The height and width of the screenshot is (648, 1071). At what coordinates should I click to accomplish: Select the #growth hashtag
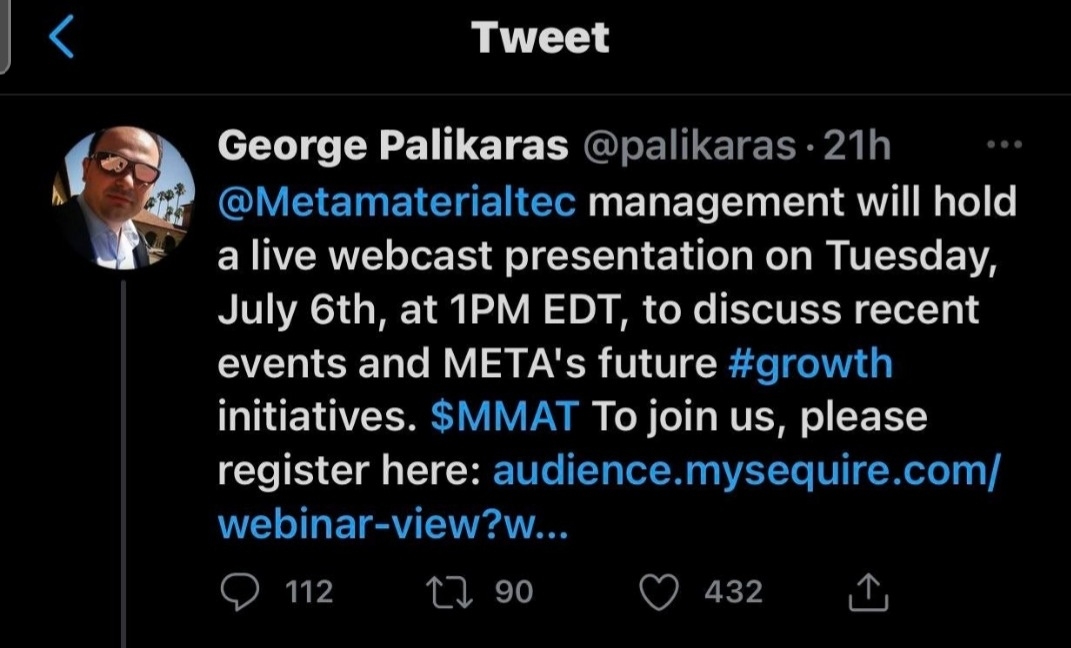point(809,363)
